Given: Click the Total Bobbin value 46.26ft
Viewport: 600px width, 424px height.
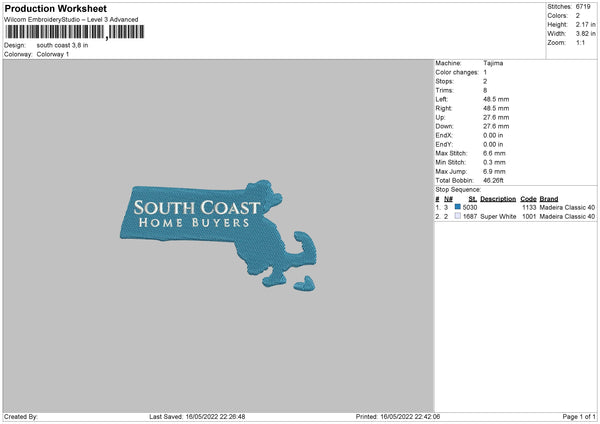Looking at the screenshot, I should point(494,181).
